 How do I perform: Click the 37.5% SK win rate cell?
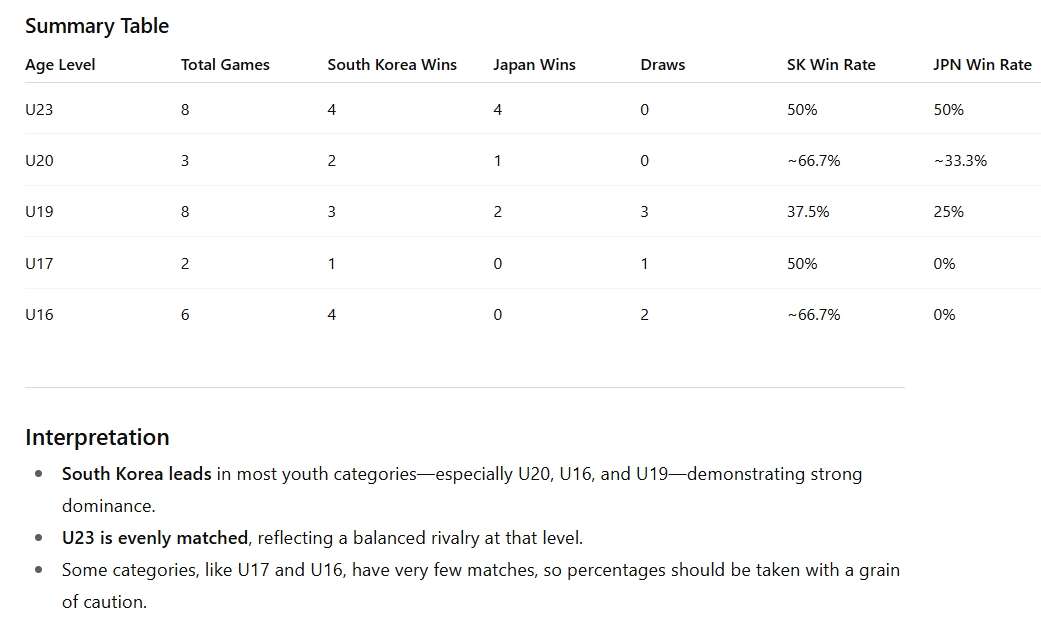(808, 212)
